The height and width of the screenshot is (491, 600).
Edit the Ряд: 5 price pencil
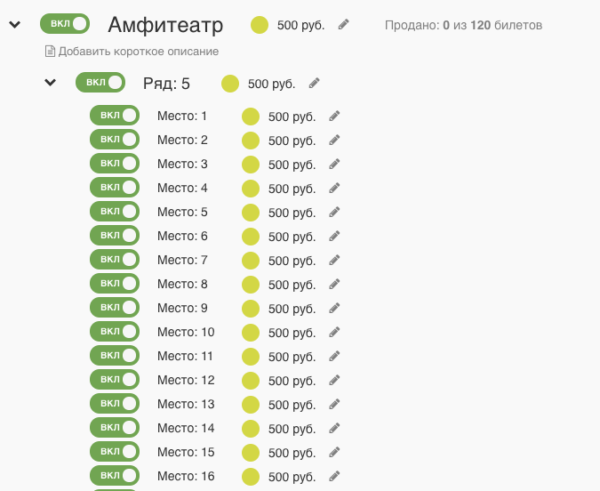[x=314, y=83]
